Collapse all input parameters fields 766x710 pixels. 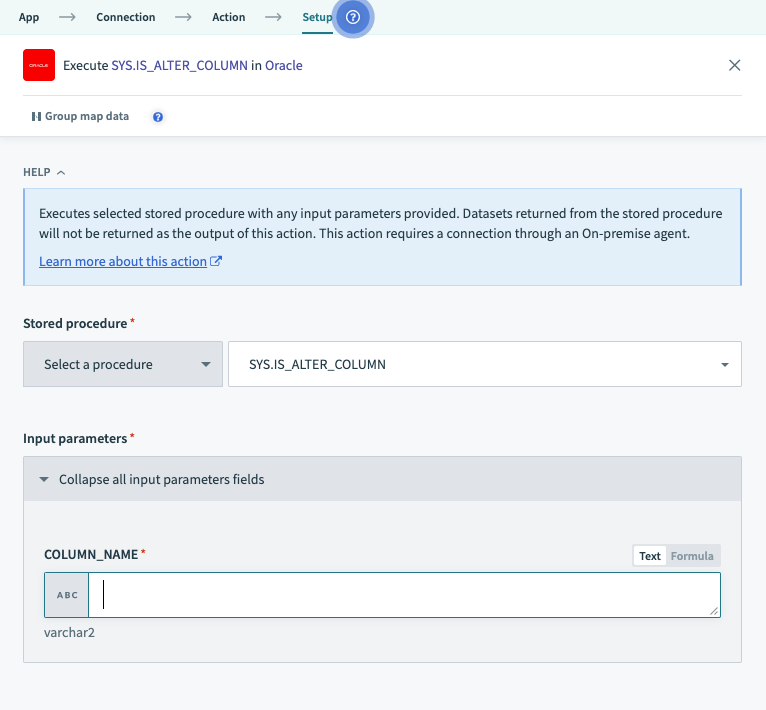[382, 479]
